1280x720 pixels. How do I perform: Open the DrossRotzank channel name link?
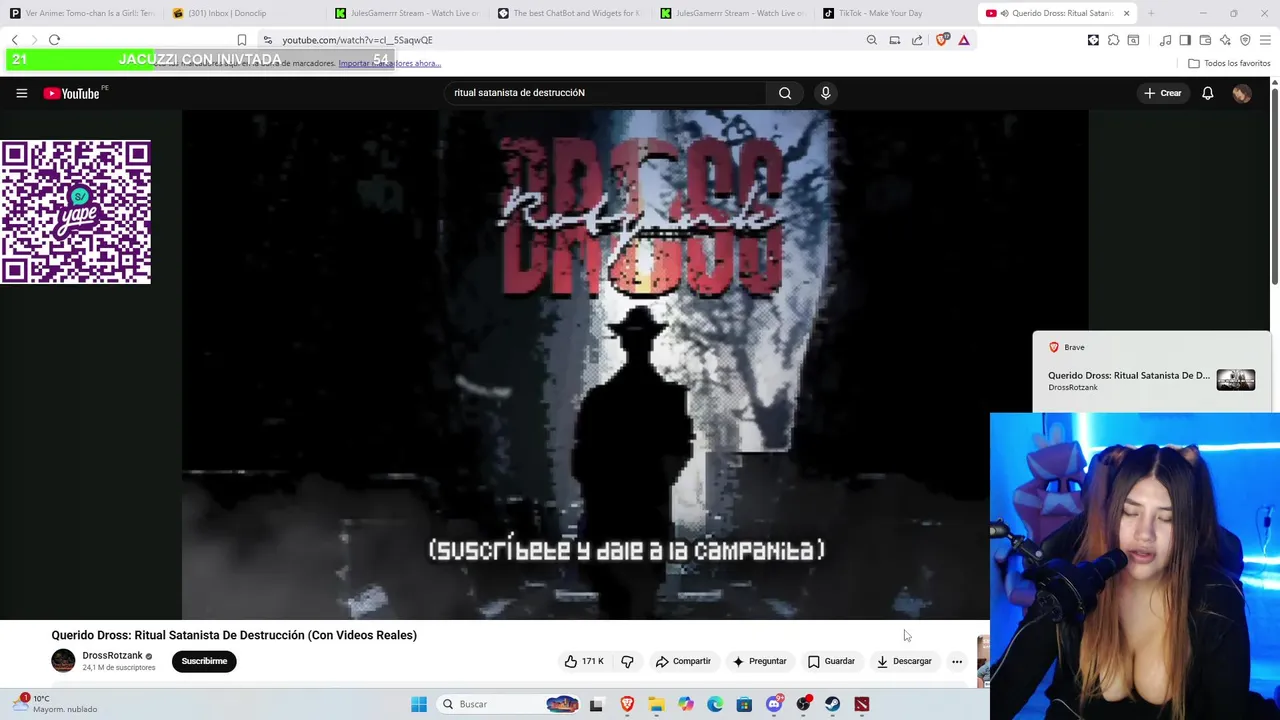[x=112, y=656]
